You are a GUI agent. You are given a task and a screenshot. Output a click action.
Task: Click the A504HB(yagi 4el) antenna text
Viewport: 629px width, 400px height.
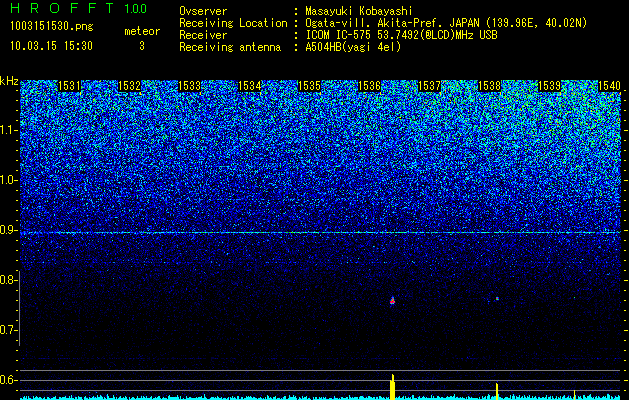point(353,47)
